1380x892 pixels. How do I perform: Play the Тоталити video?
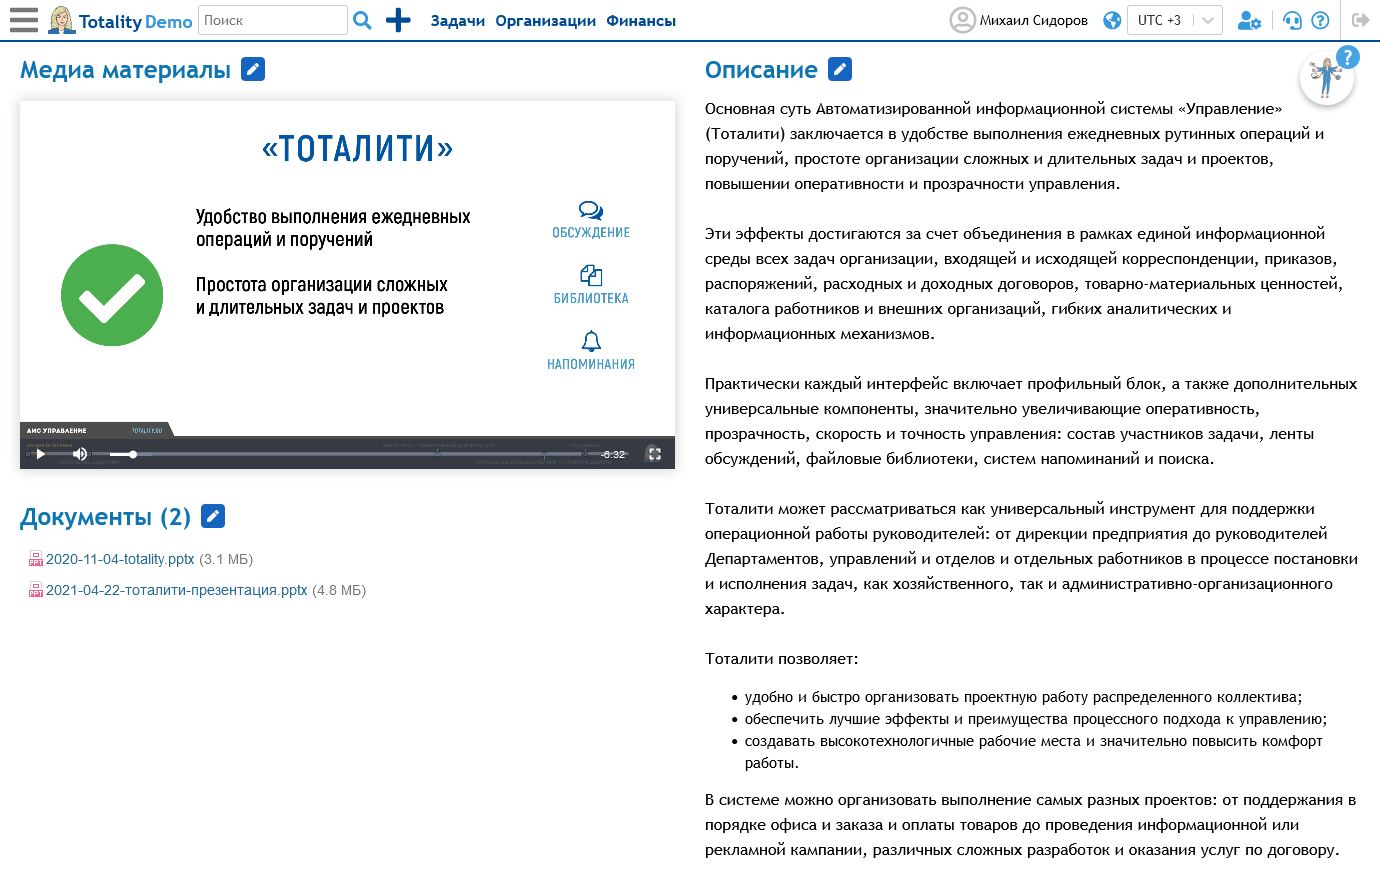(40, 454)
